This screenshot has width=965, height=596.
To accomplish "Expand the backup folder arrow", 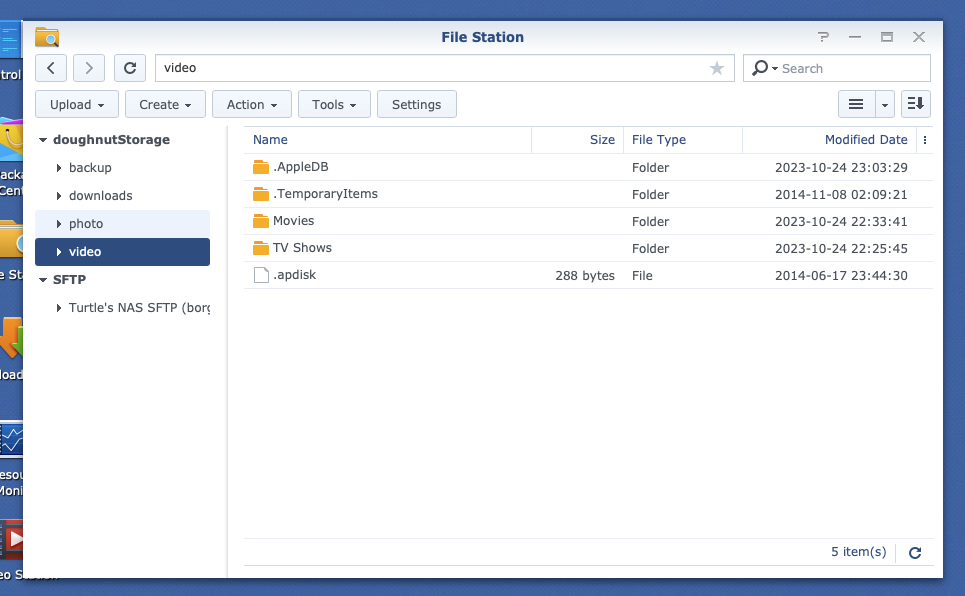I will 58,167.
